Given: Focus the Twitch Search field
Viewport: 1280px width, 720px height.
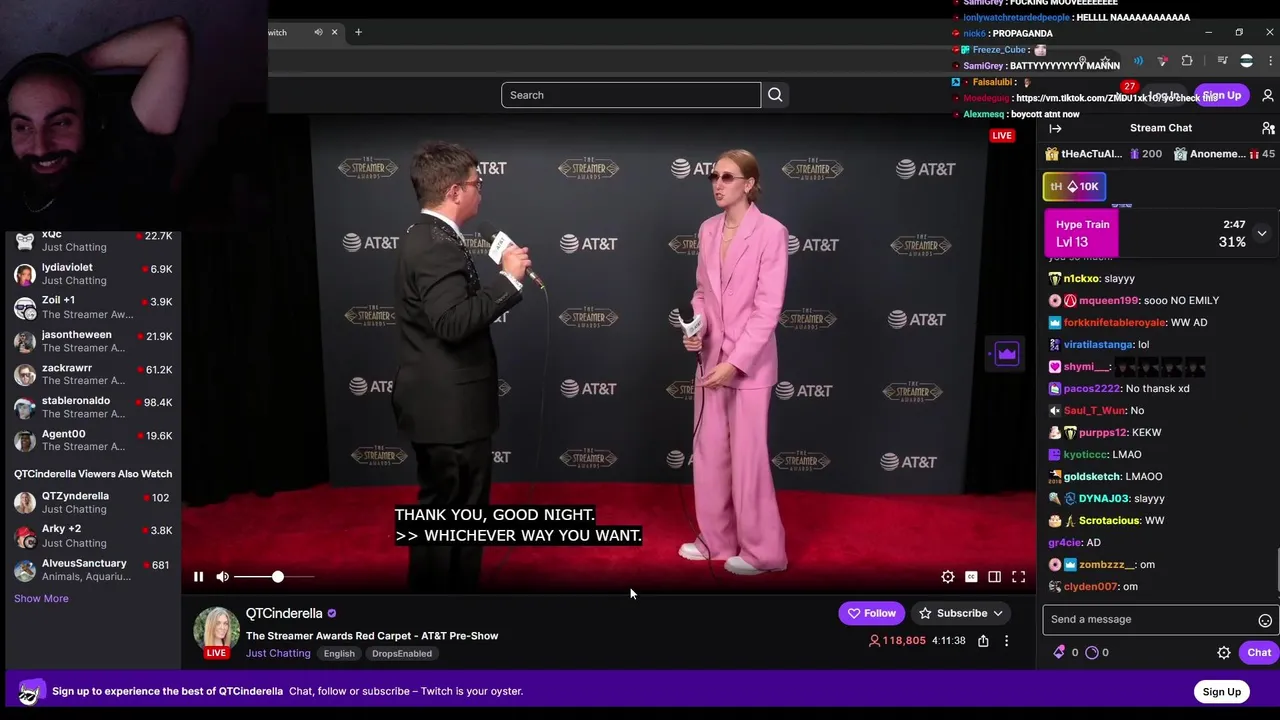Looking at the screenshot, I should 631,95.
